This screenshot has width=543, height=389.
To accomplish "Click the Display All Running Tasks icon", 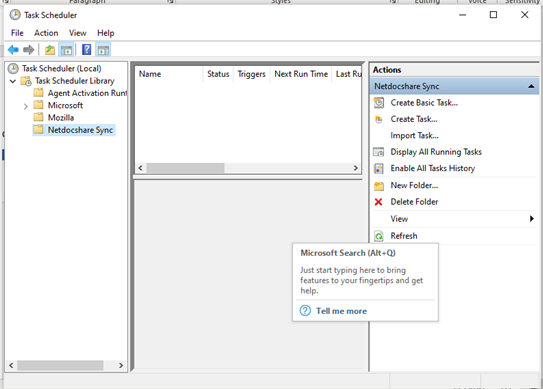I will (379, 152).
